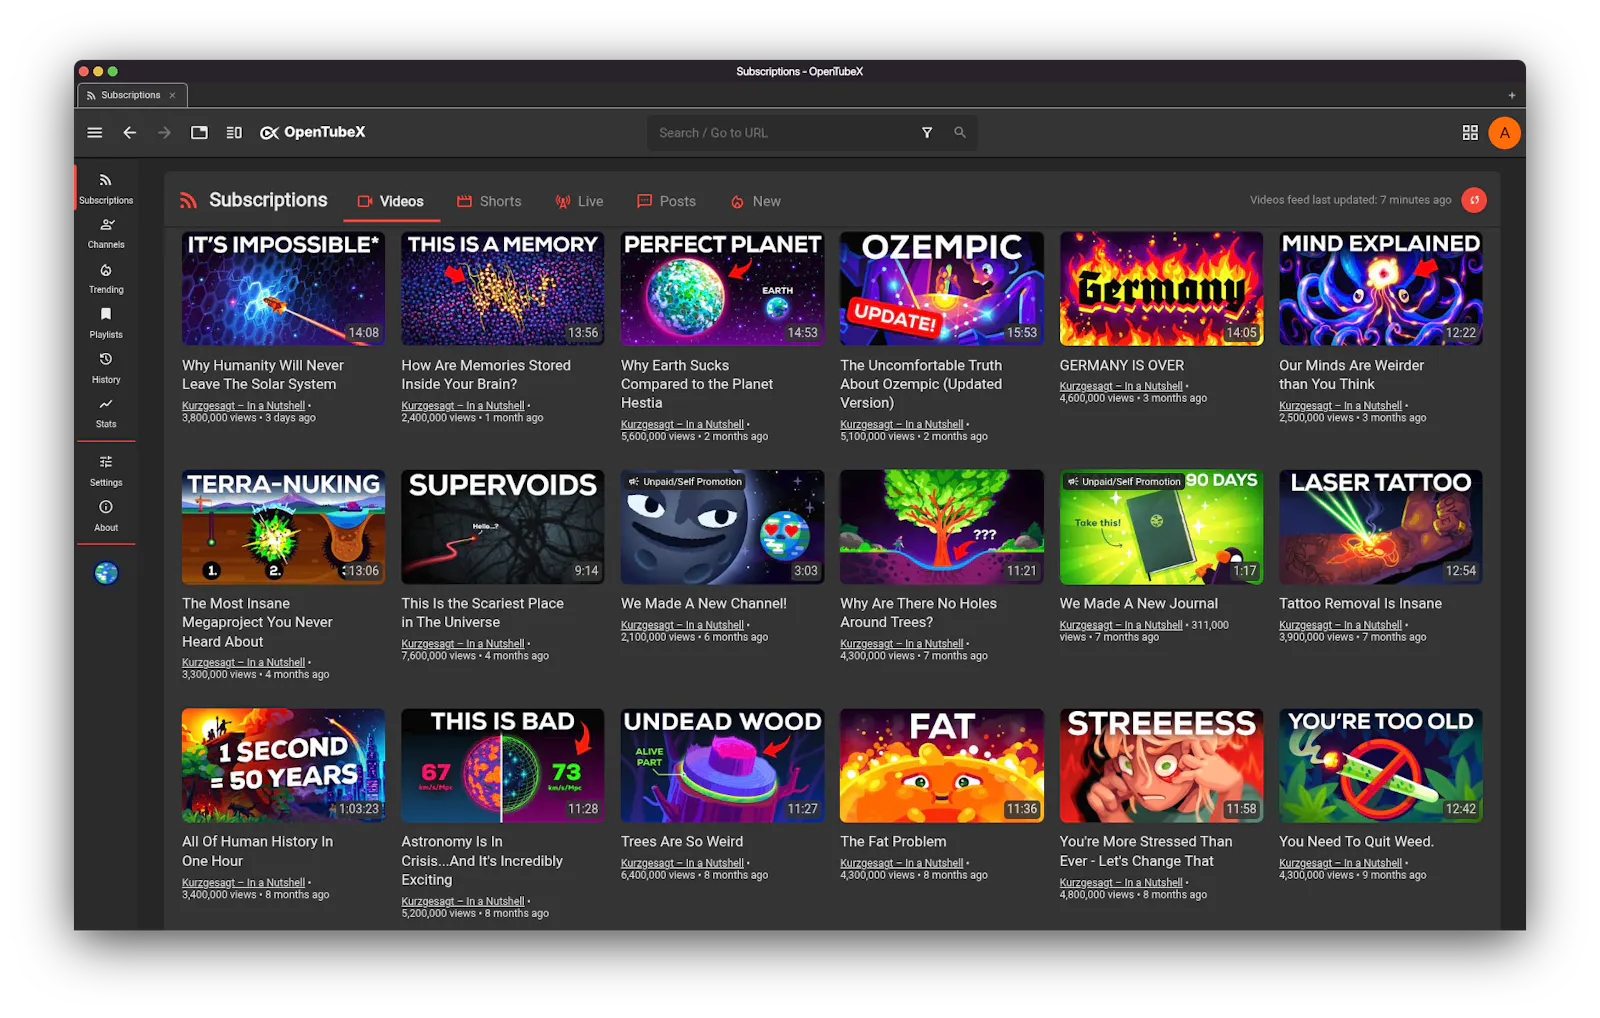Switch to the Live tab
This screenshot has height=1018, width=1600.
[x=580, y=201]
